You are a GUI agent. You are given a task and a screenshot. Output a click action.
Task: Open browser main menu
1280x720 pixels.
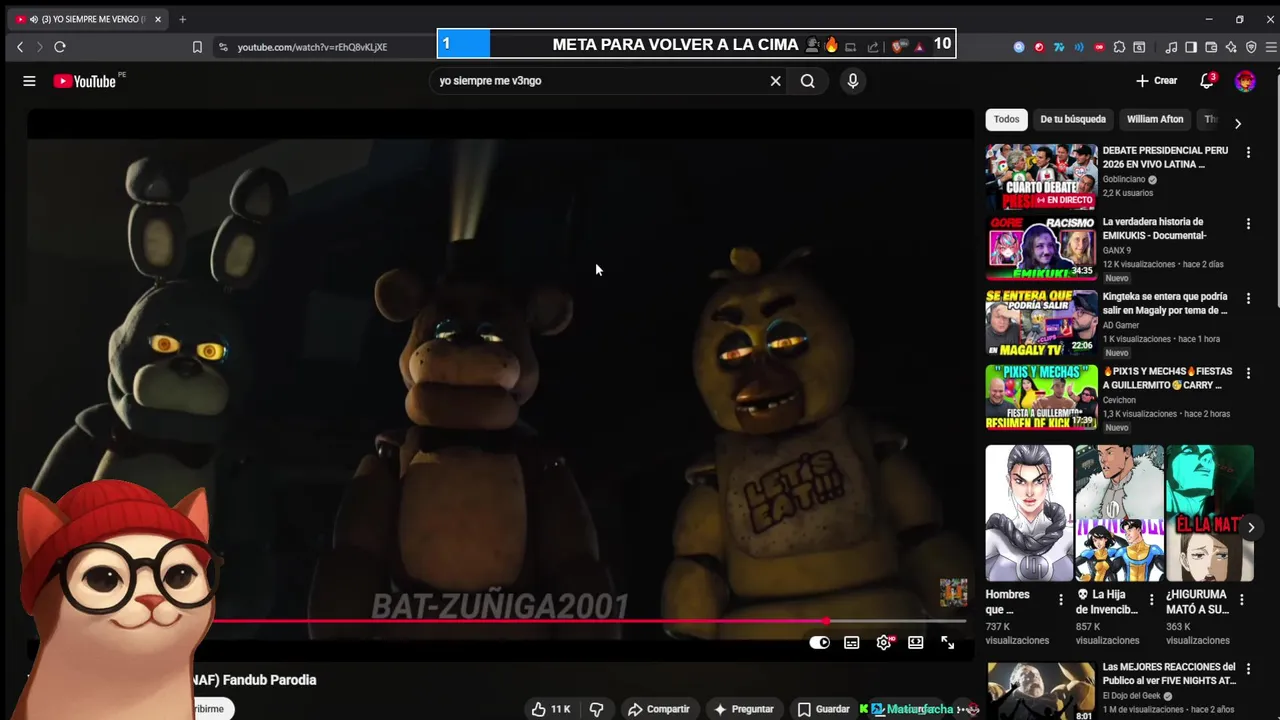pyautogui.click(x=1271, y=47)
